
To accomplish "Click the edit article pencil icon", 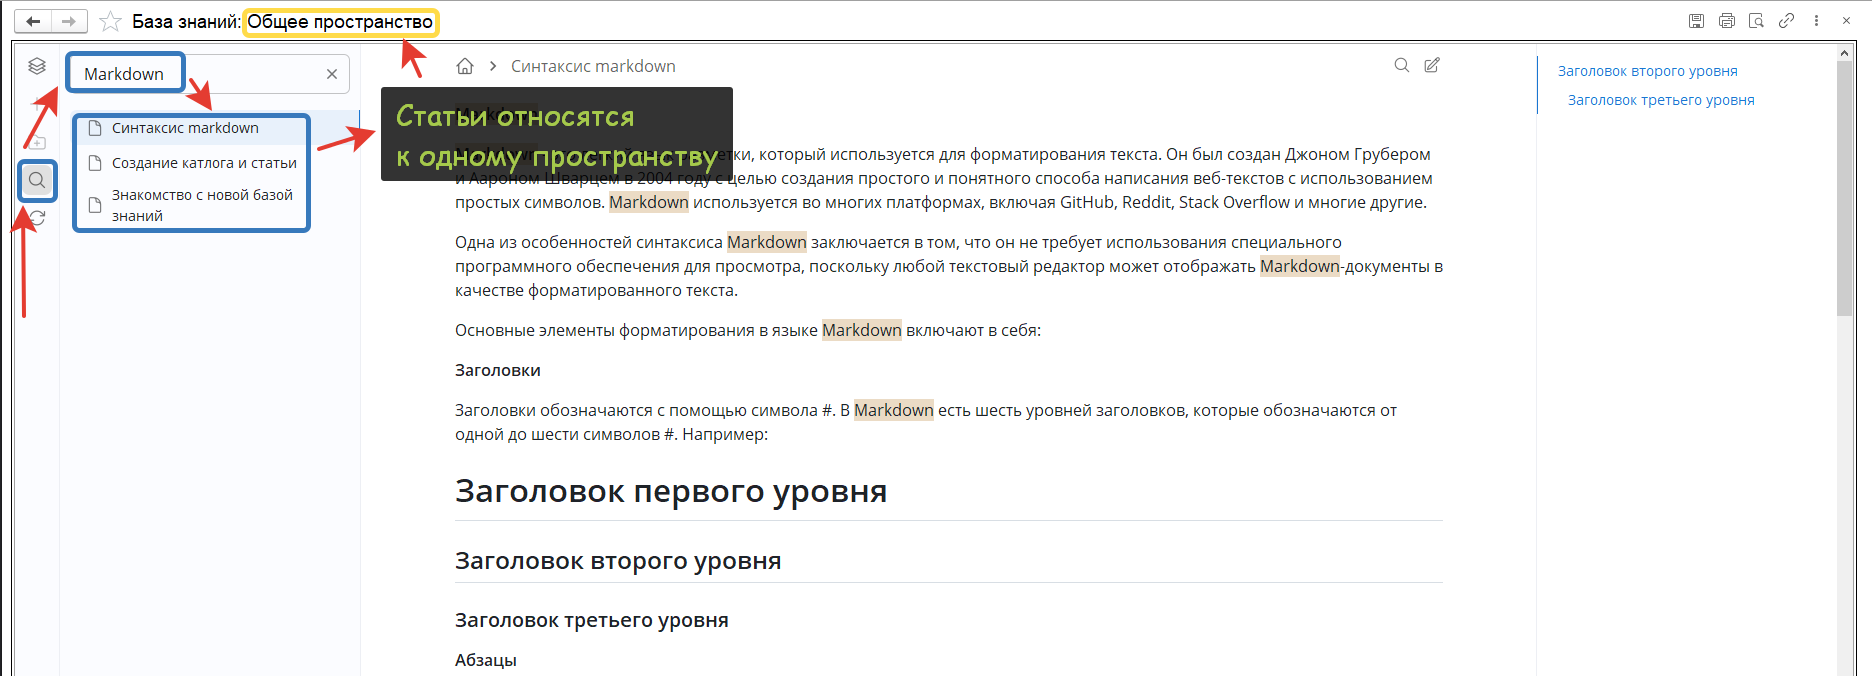I will tap(1432, 65).
